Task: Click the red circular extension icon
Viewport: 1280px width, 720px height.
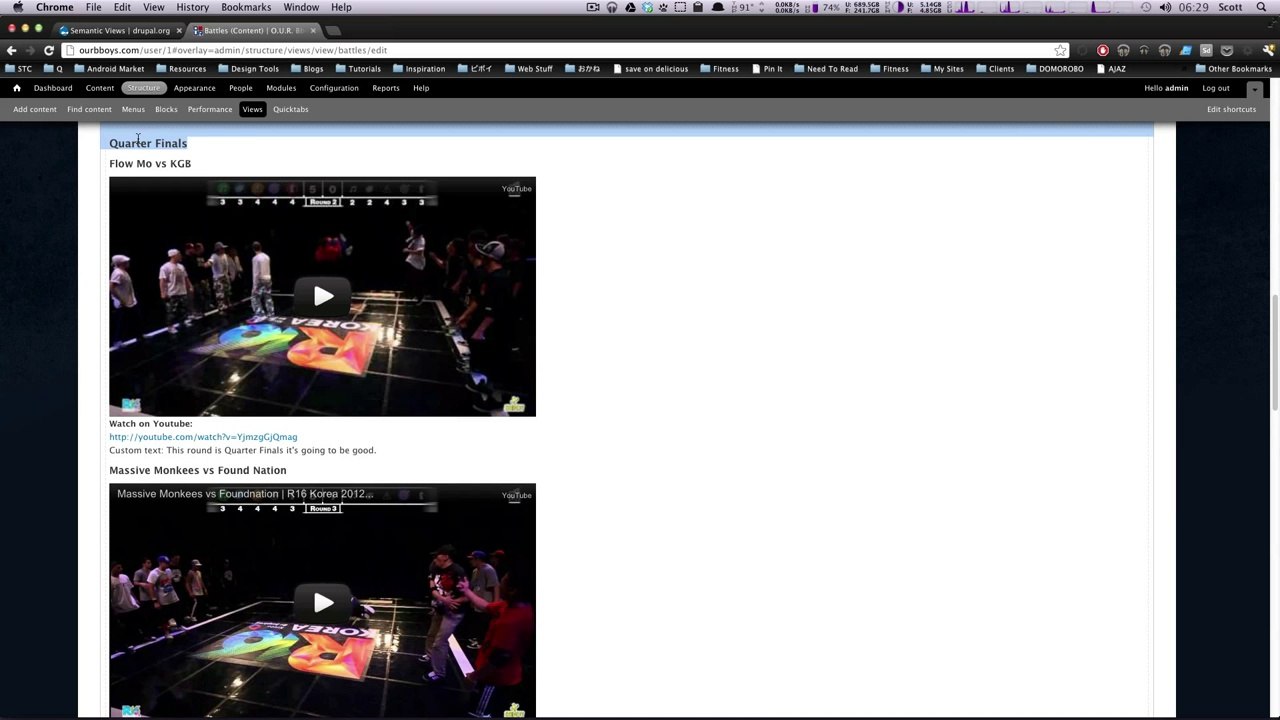Action: coord(1103,50)
